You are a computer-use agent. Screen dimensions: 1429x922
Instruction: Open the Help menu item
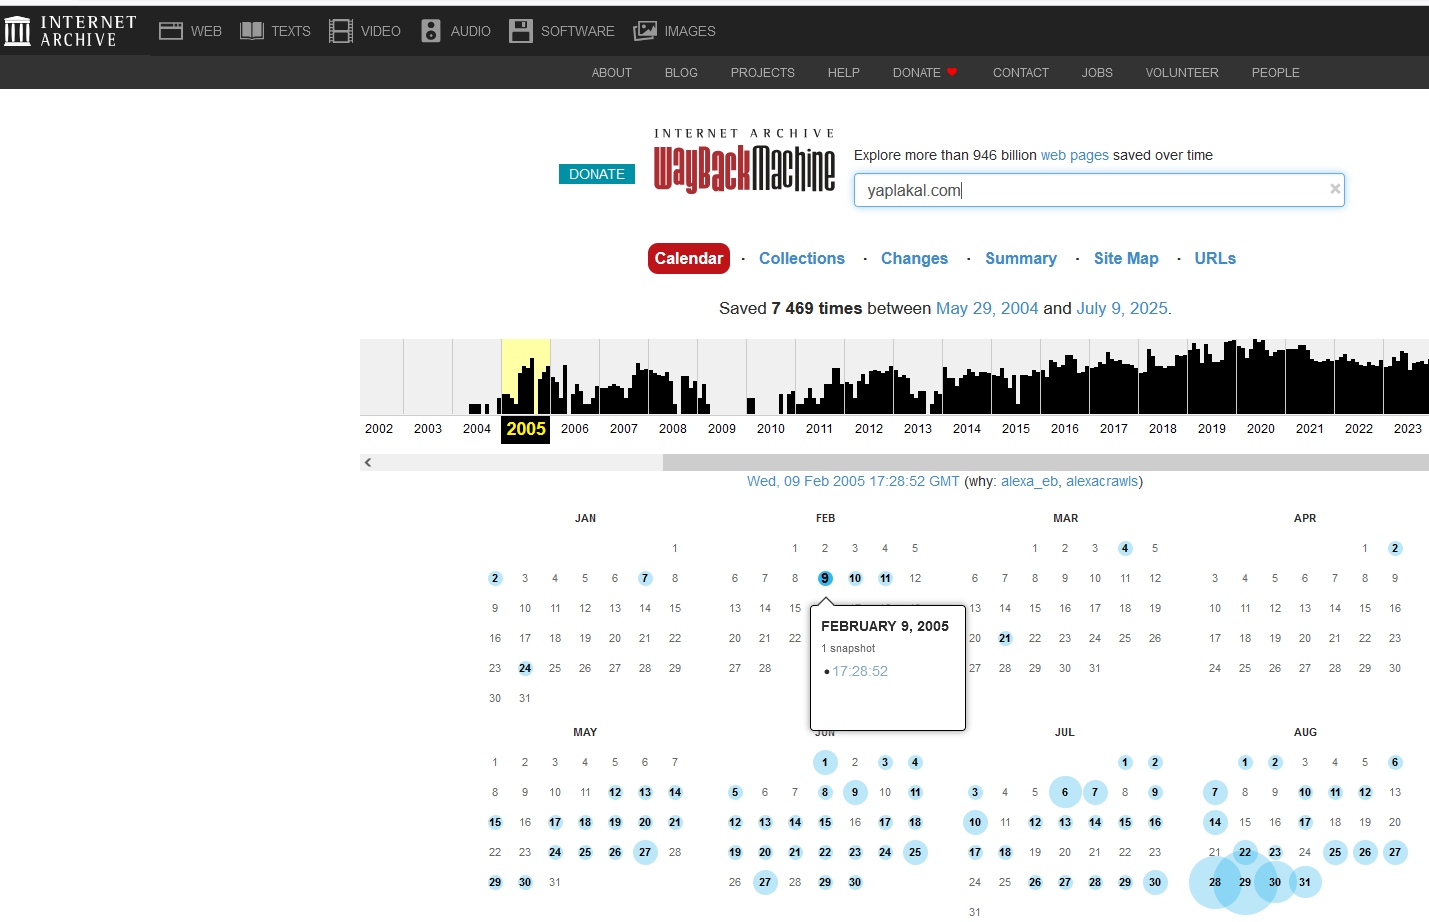tap(844, 73)
